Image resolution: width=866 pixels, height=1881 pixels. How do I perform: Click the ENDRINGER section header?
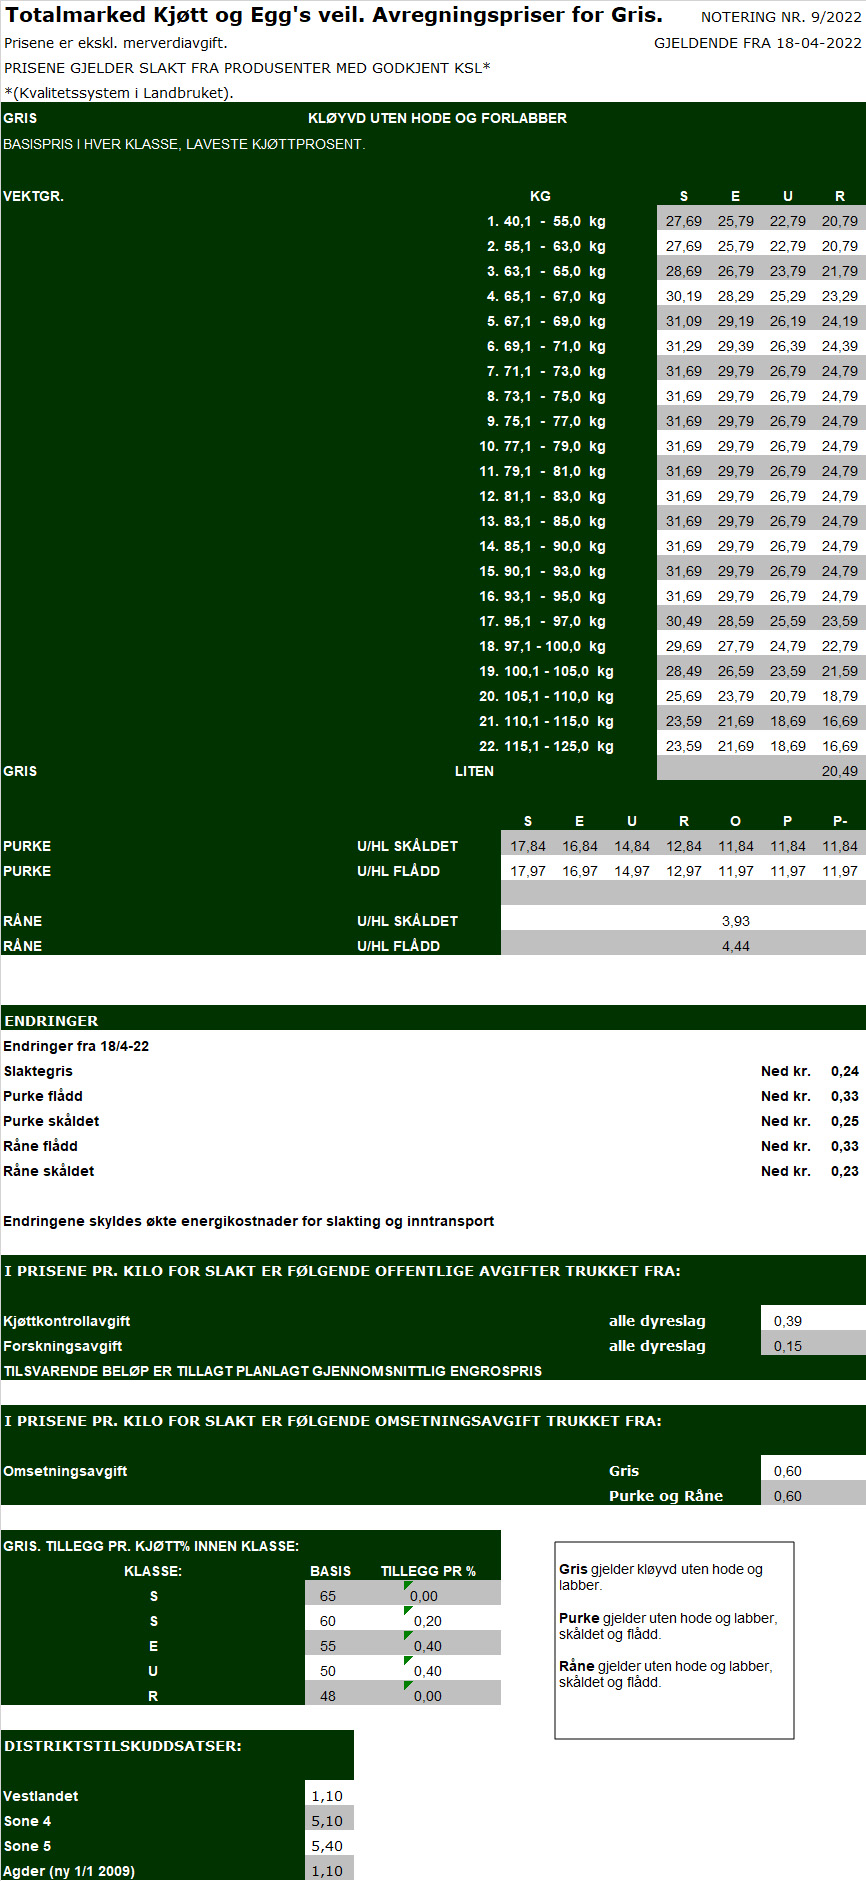(x=433, y=1019)
